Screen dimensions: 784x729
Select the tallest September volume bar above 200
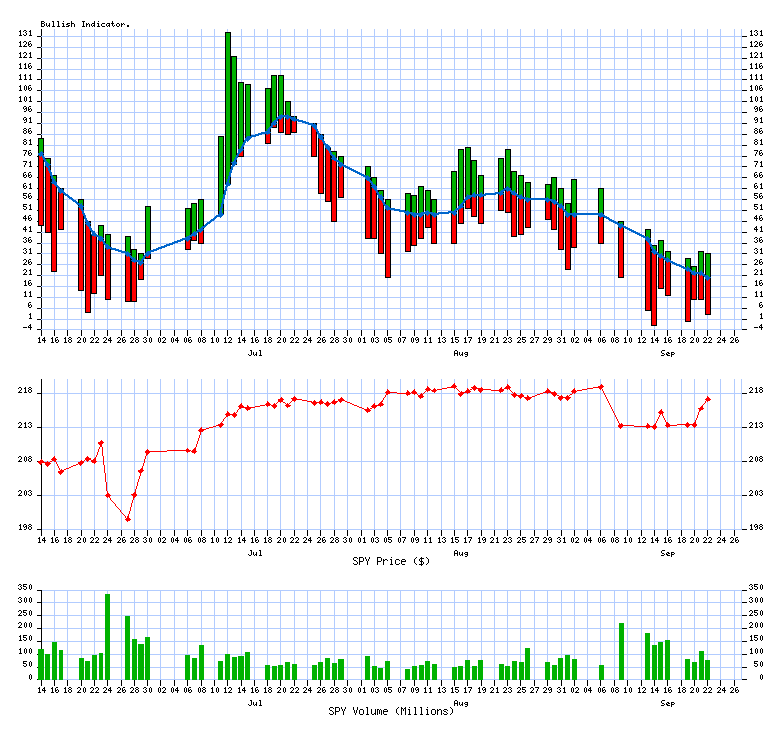(621, 650)
